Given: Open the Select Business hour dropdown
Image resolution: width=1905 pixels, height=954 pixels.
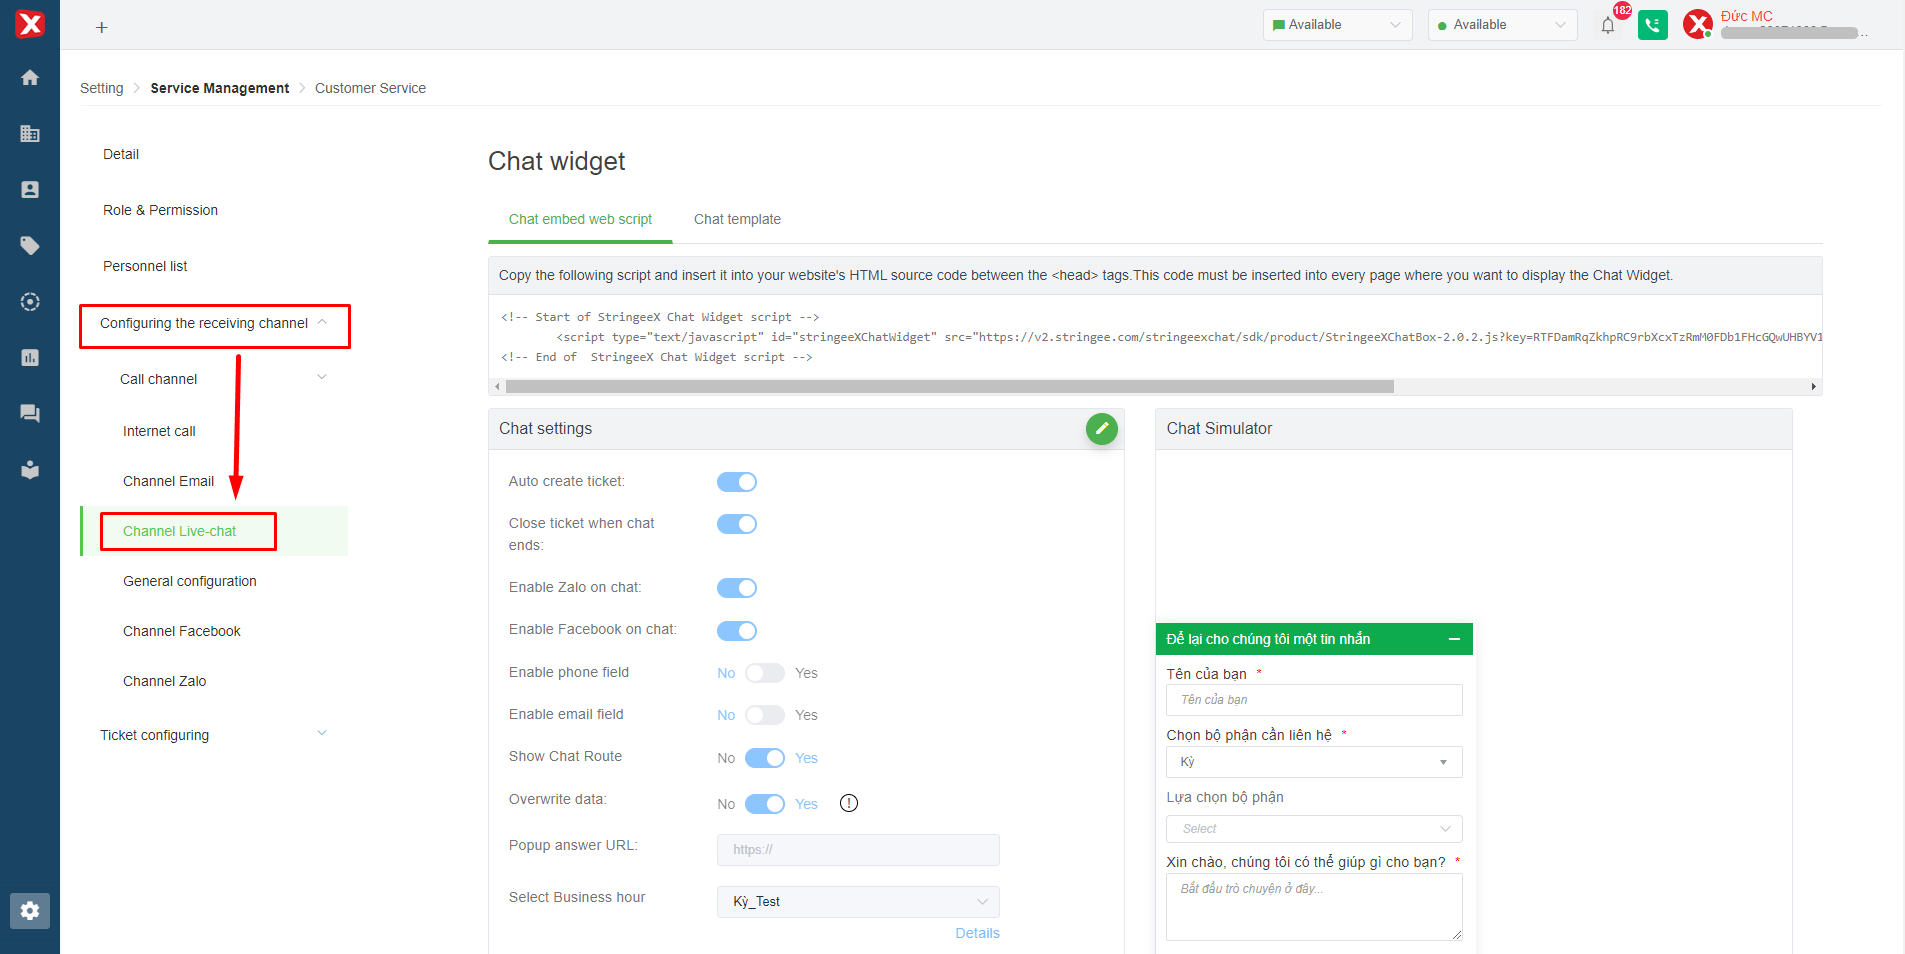Looking at the screenshot, I should coord(858,902).
